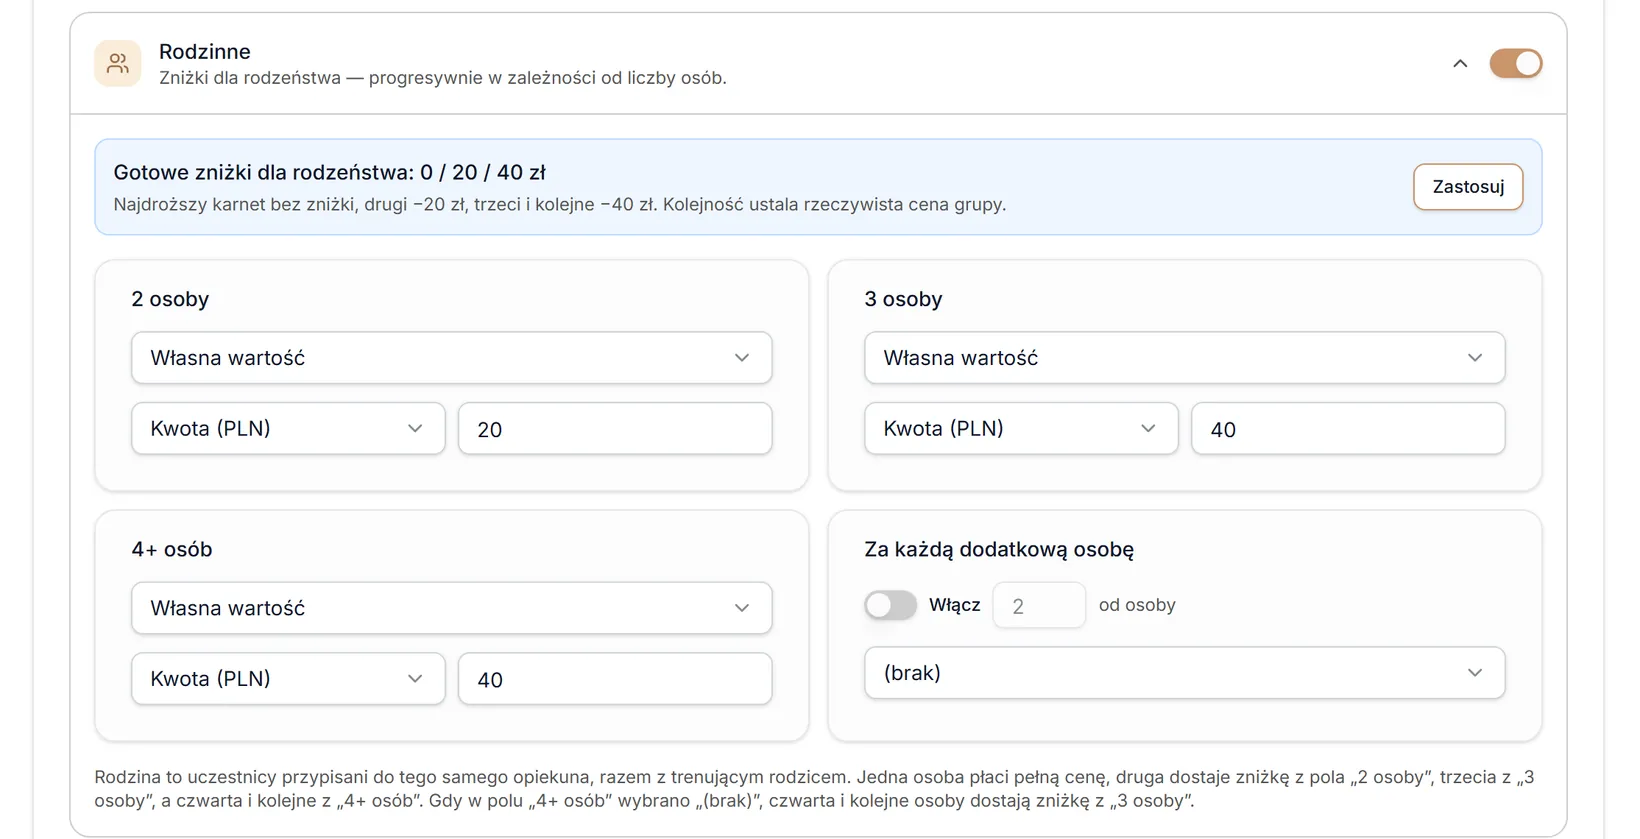Viewport: 1640px width, 839px height.
Task: Open the '2 osoby' Kwota (PLN) dropdown
Action: 288,429
